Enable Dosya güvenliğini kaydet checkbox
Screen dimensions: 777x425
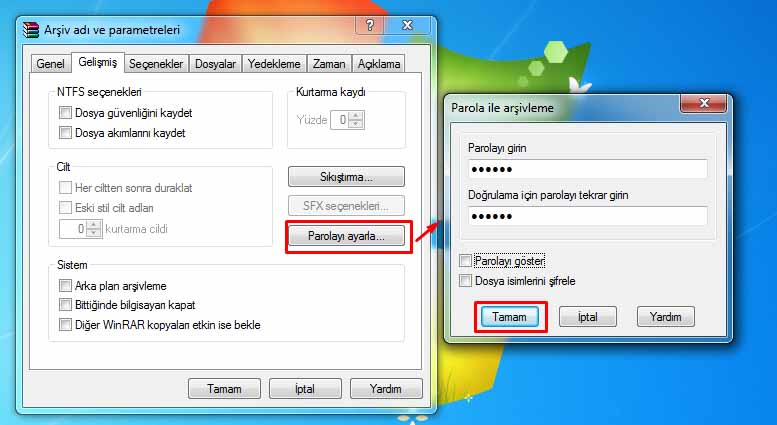click(65, 112)
